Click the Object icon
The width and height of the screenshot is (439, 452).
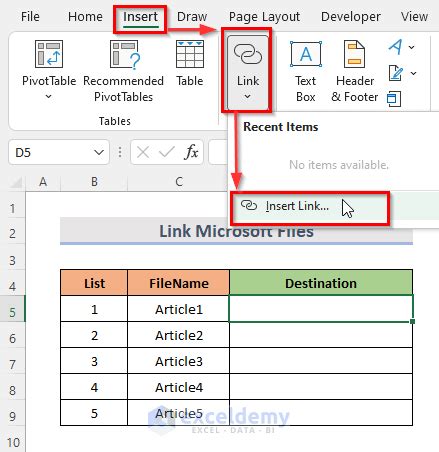pyautogui.click(x=394, y=99)
